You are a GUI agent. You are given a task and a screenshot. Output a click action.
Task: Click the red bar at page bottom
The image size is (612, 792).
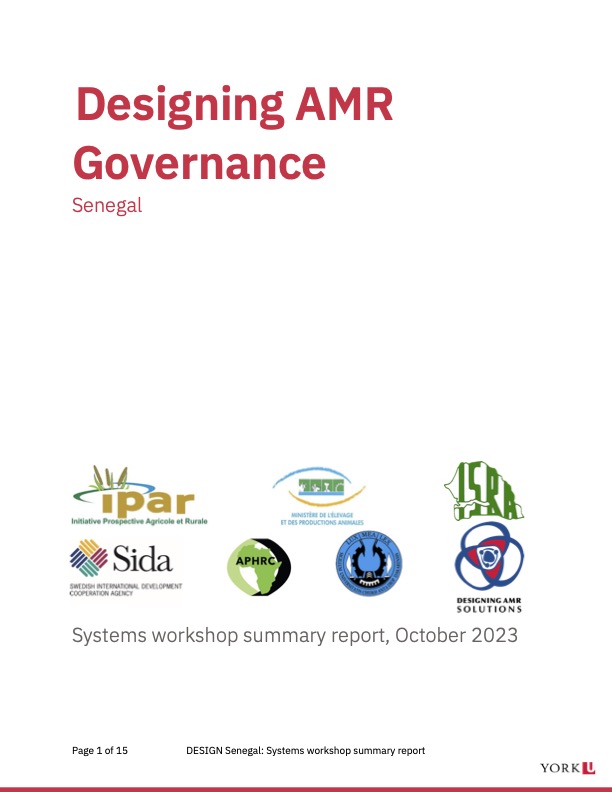306,788
